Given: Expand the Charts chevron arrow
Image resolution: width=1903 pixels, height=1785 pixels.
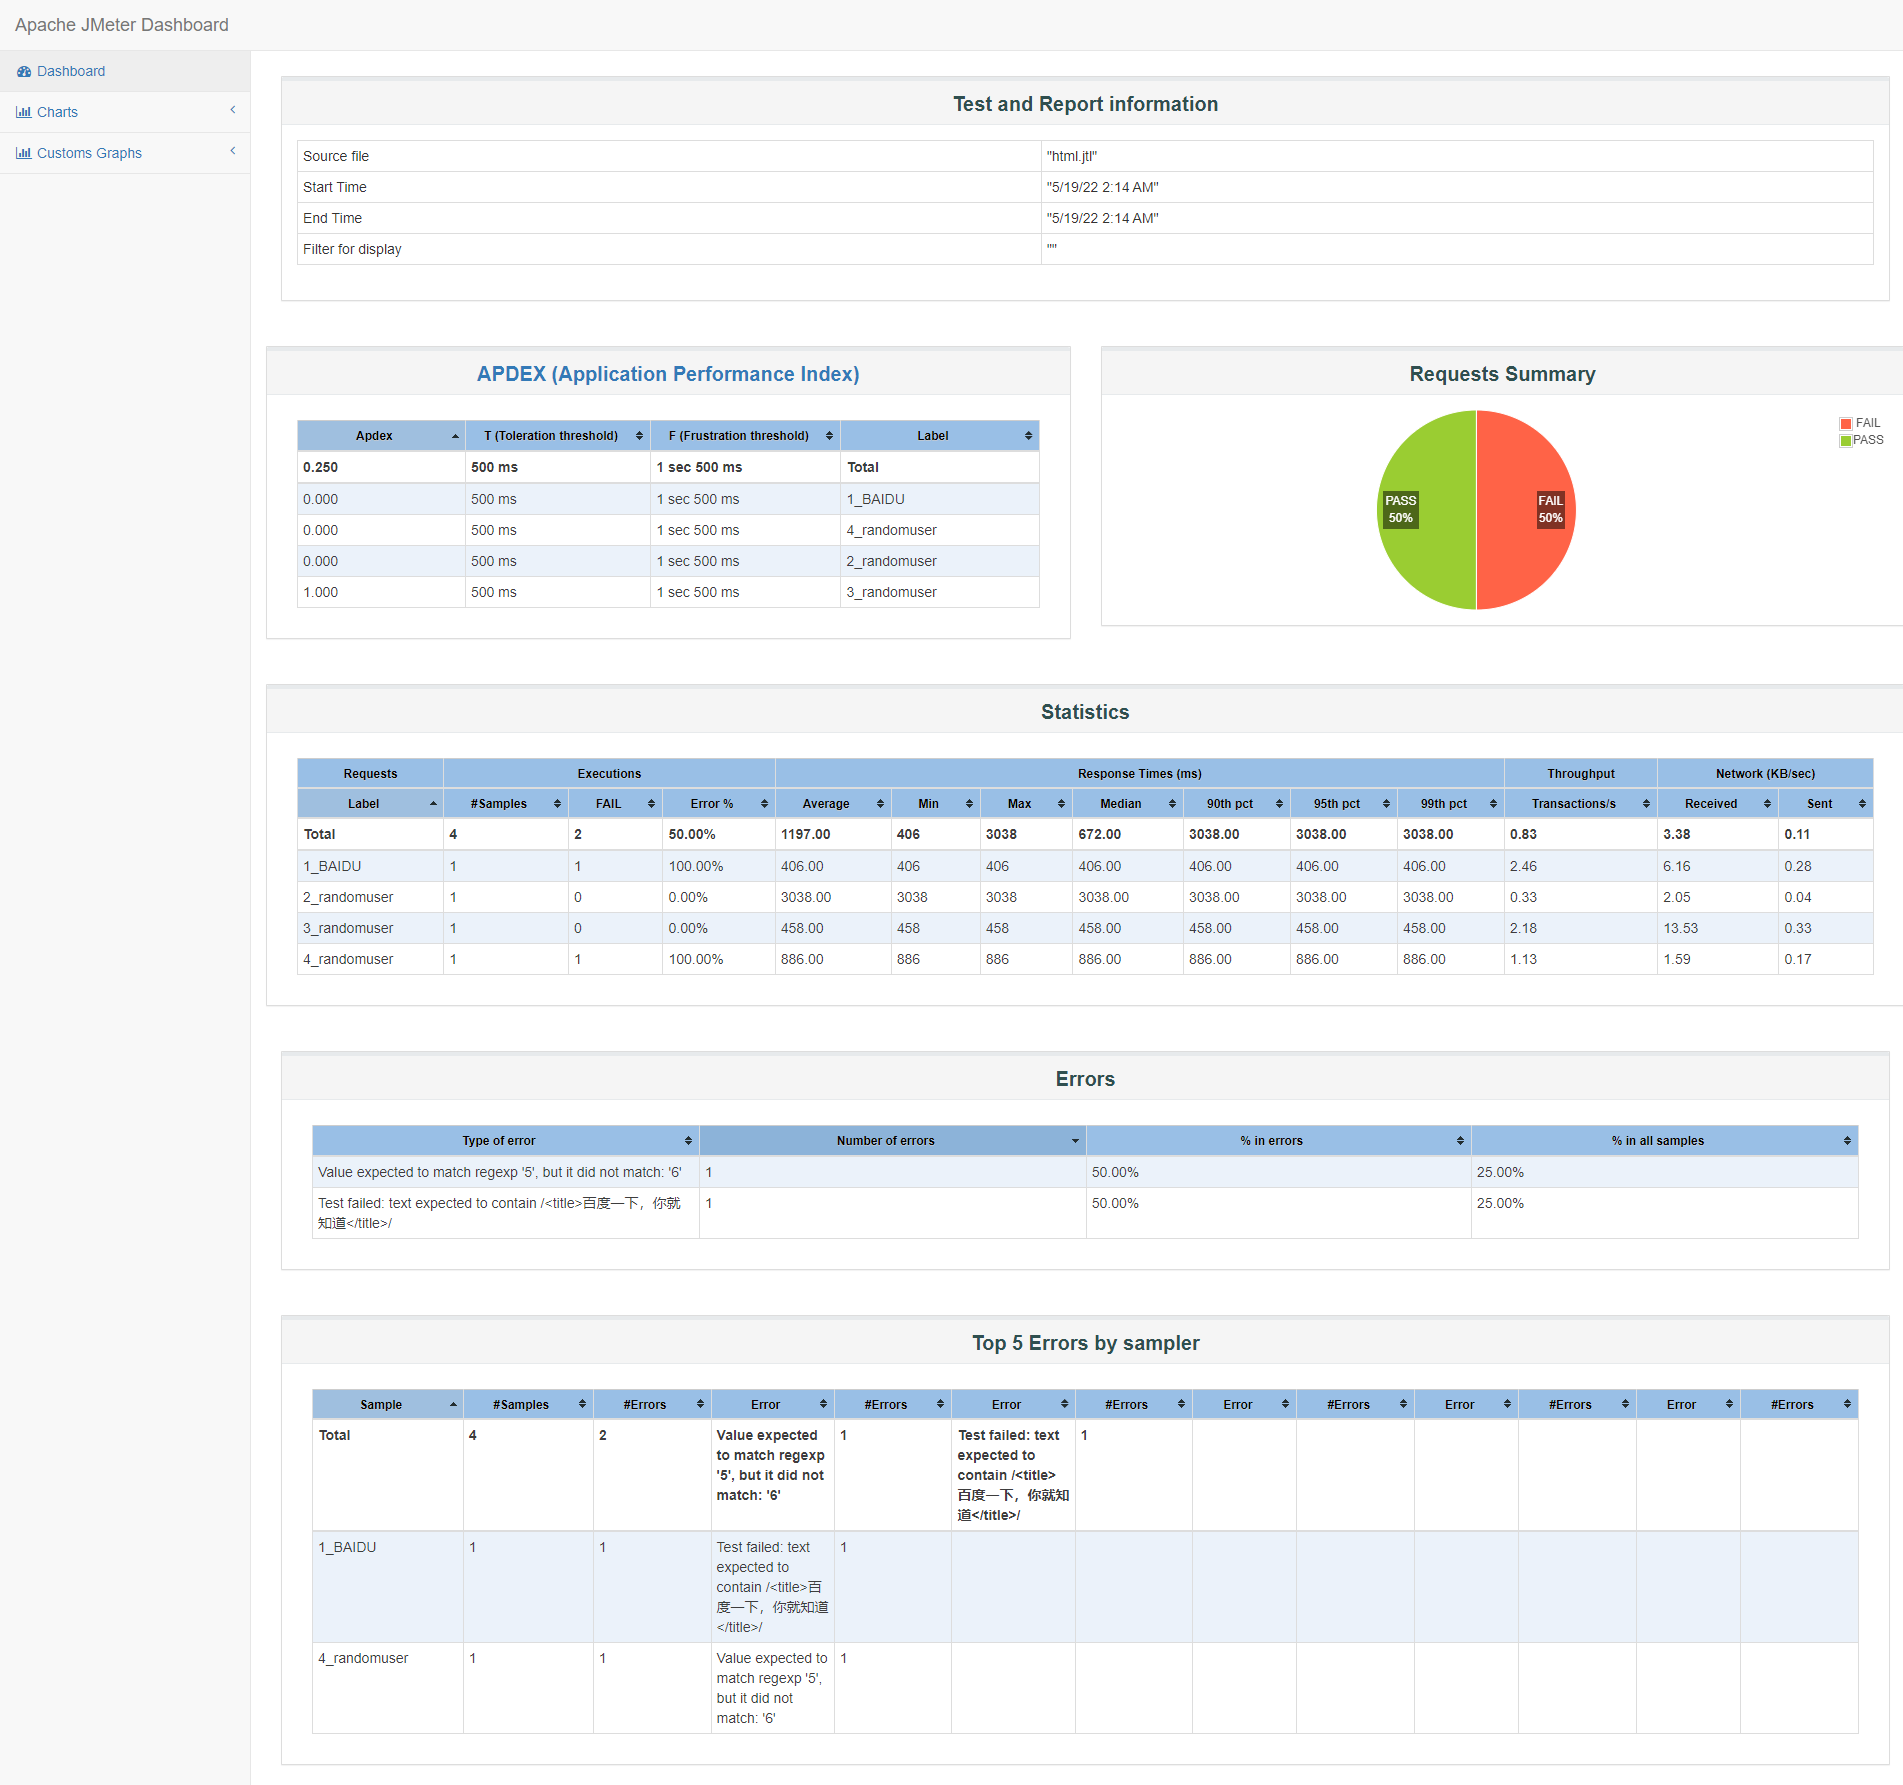Looking at the screenshot, I should coord(233,110).
